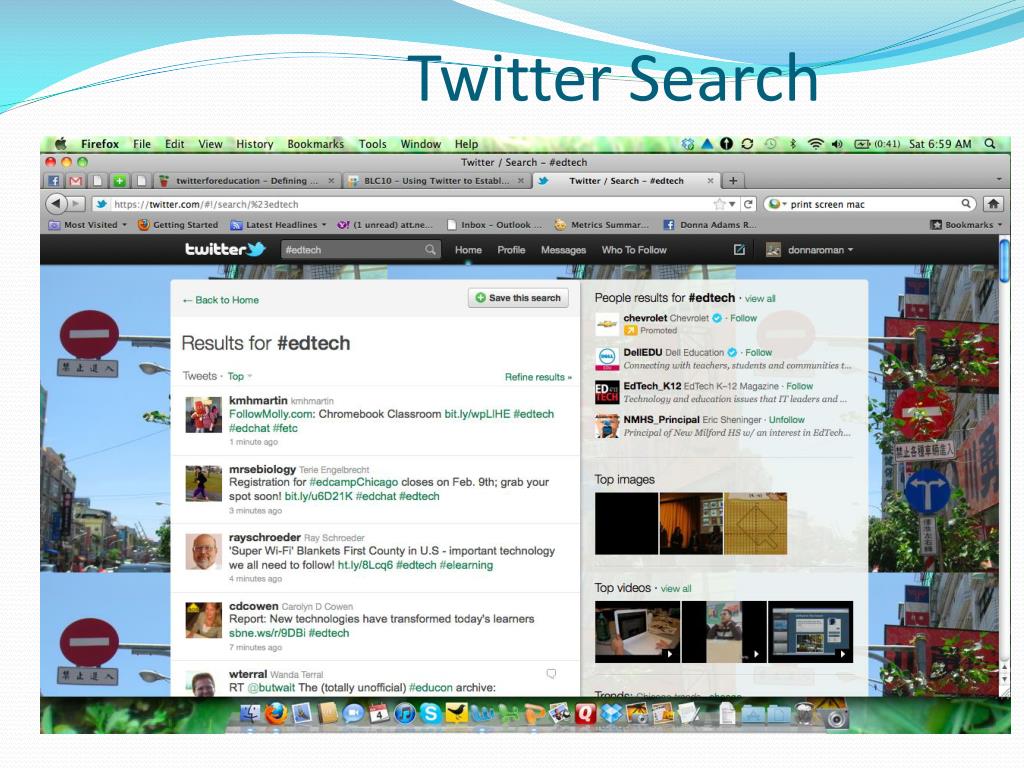Open a new tab with plus button
The height and width of the screenshot is (768, 1024).
point(733,181)
